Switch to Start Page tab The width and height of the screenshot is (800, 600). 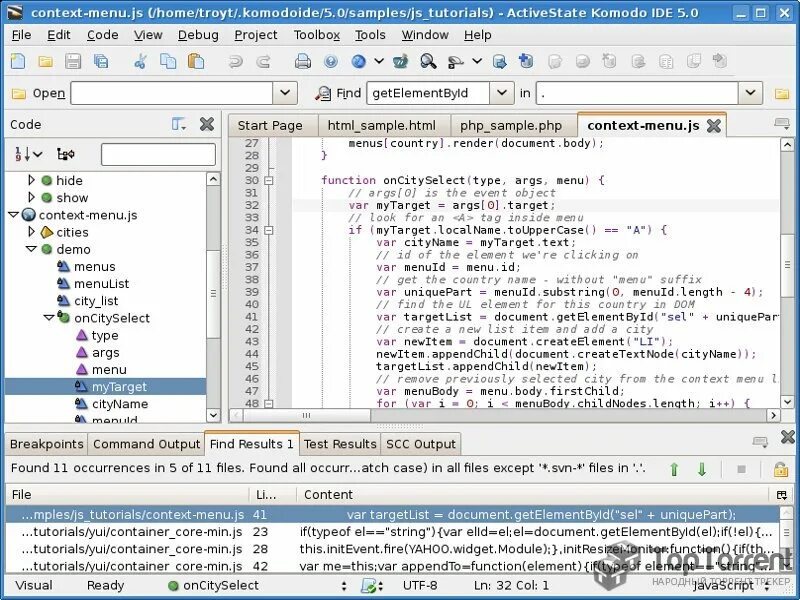270,126
